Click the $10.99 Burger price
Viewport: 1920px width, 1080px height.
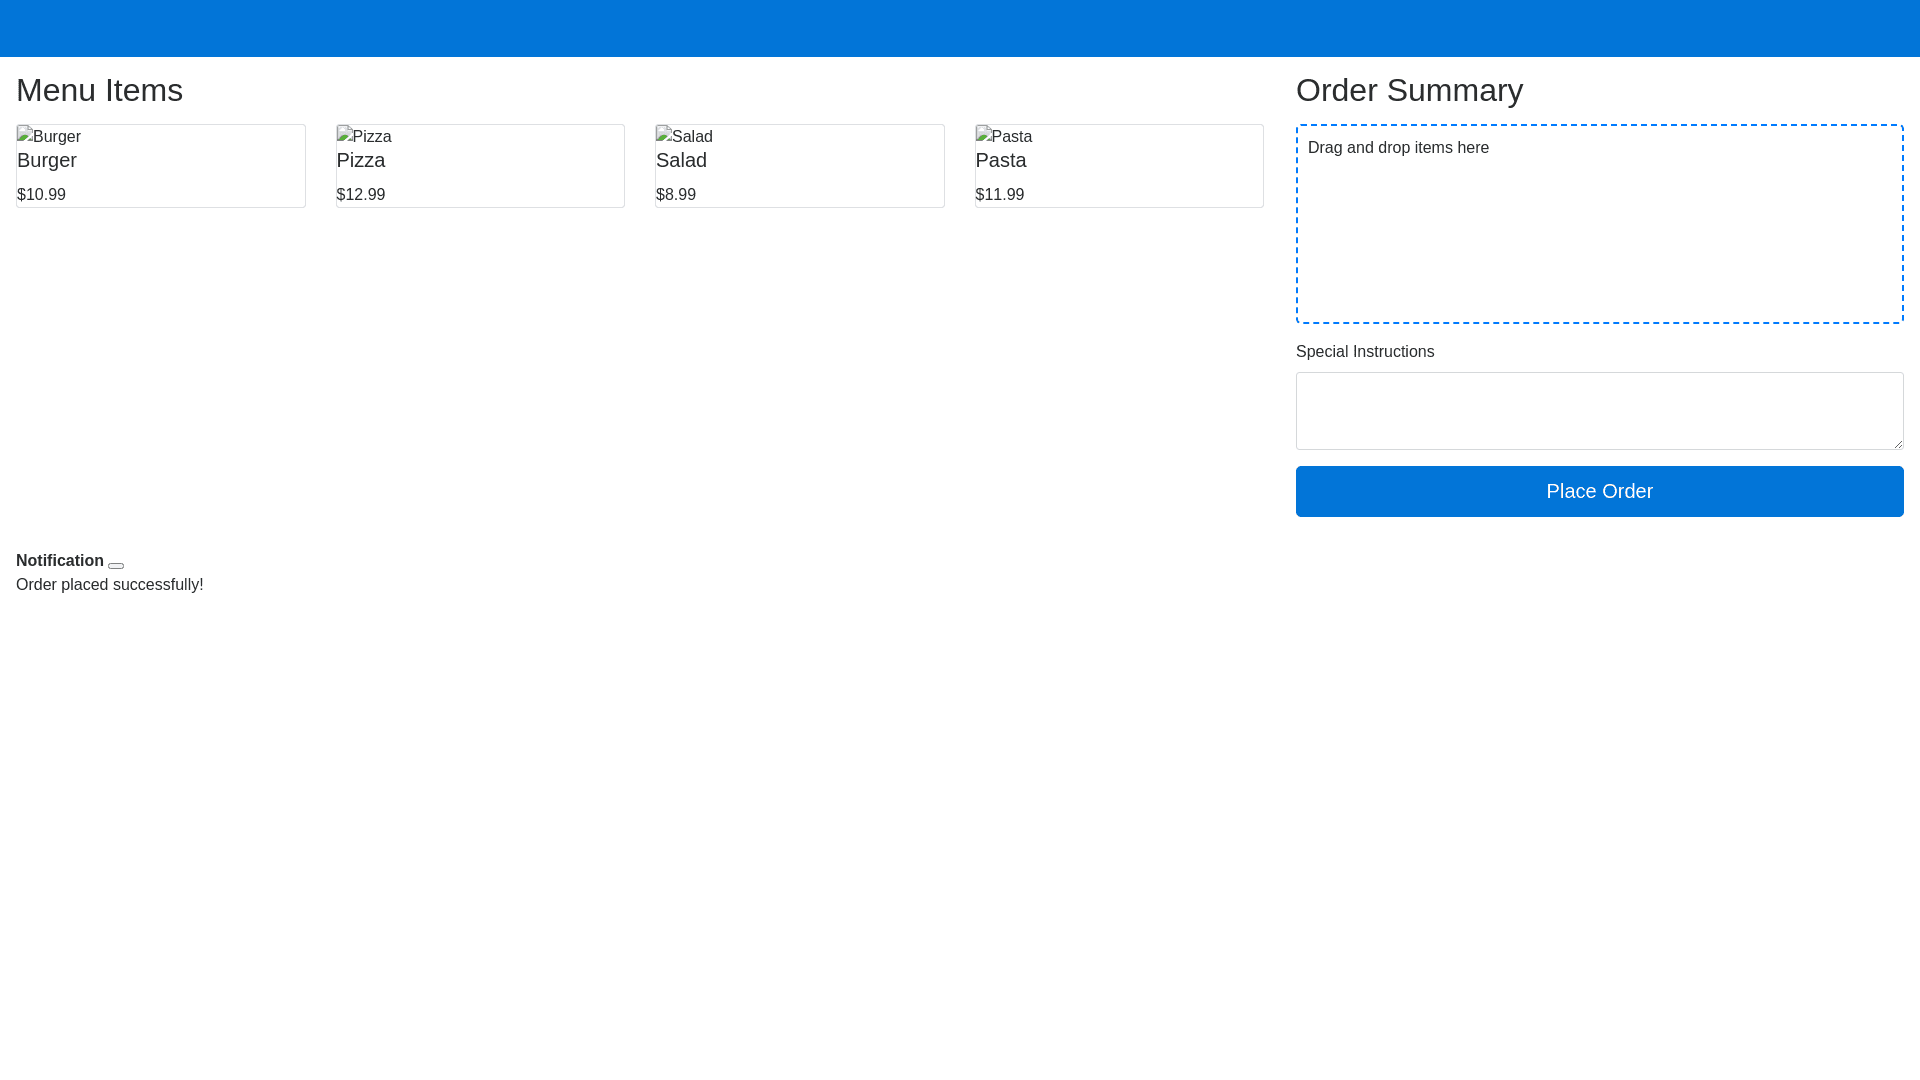[41, 195]
